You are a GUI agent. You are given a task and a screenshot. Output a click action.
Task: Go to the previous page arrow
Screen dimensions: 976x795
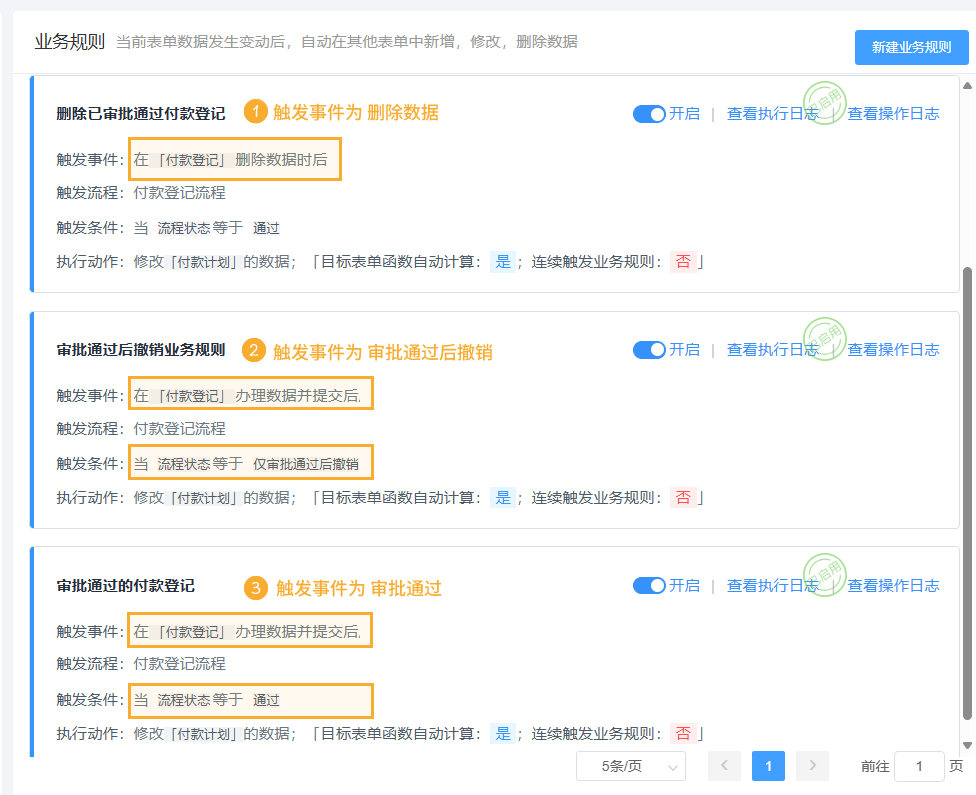[724, 766]
